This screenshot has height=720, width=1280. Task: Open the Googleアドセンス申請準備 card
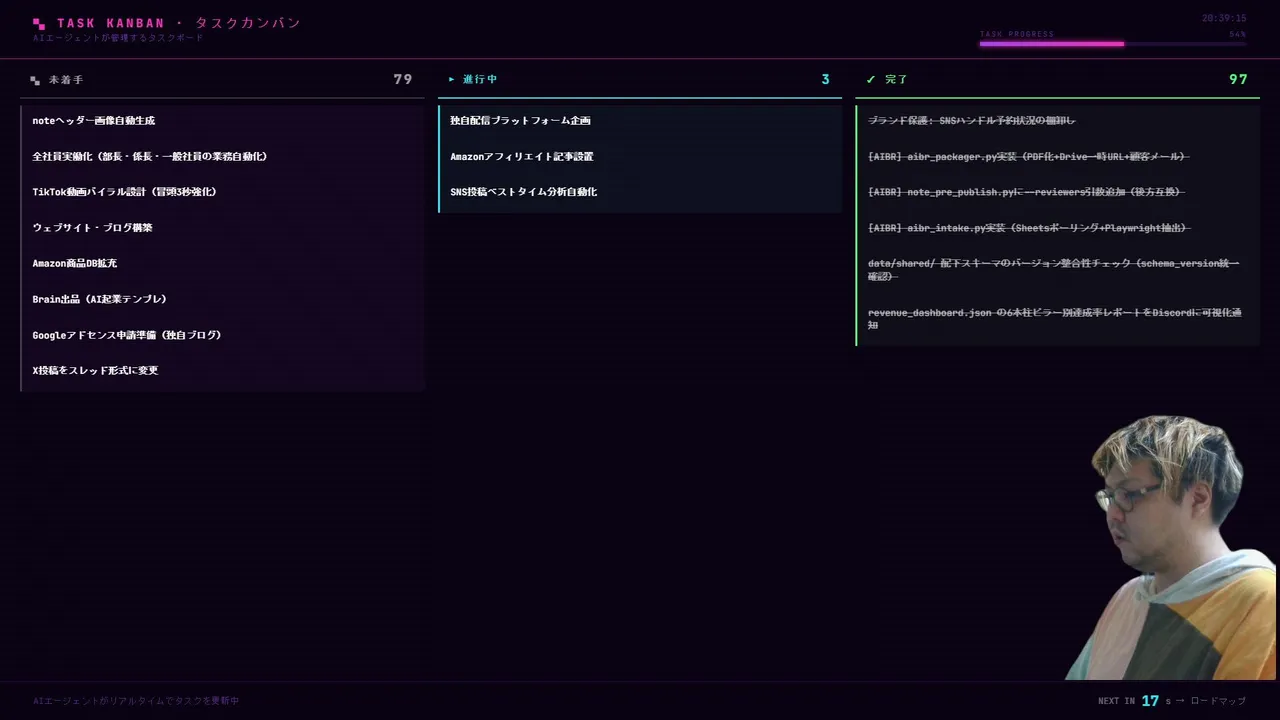pos(223,335)
